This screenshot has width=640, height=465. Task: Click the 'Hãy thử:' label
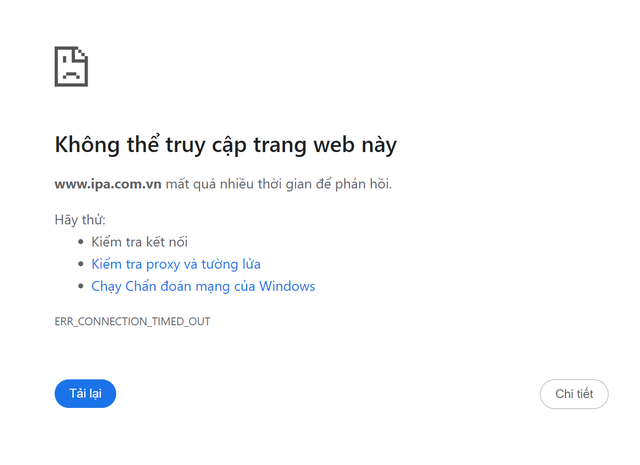80,219
